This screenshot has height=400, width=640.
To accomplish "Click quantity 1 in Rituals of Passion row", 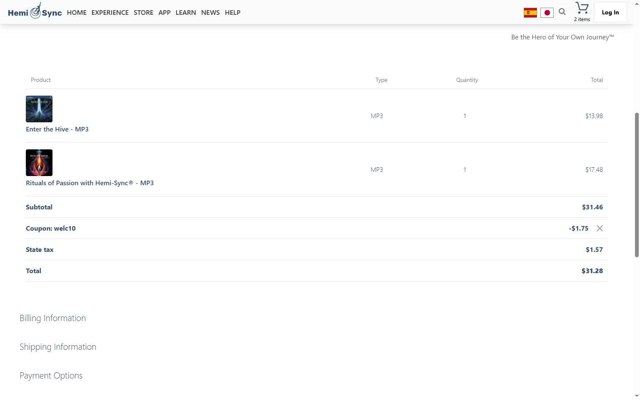I will [x=464, y=169].
